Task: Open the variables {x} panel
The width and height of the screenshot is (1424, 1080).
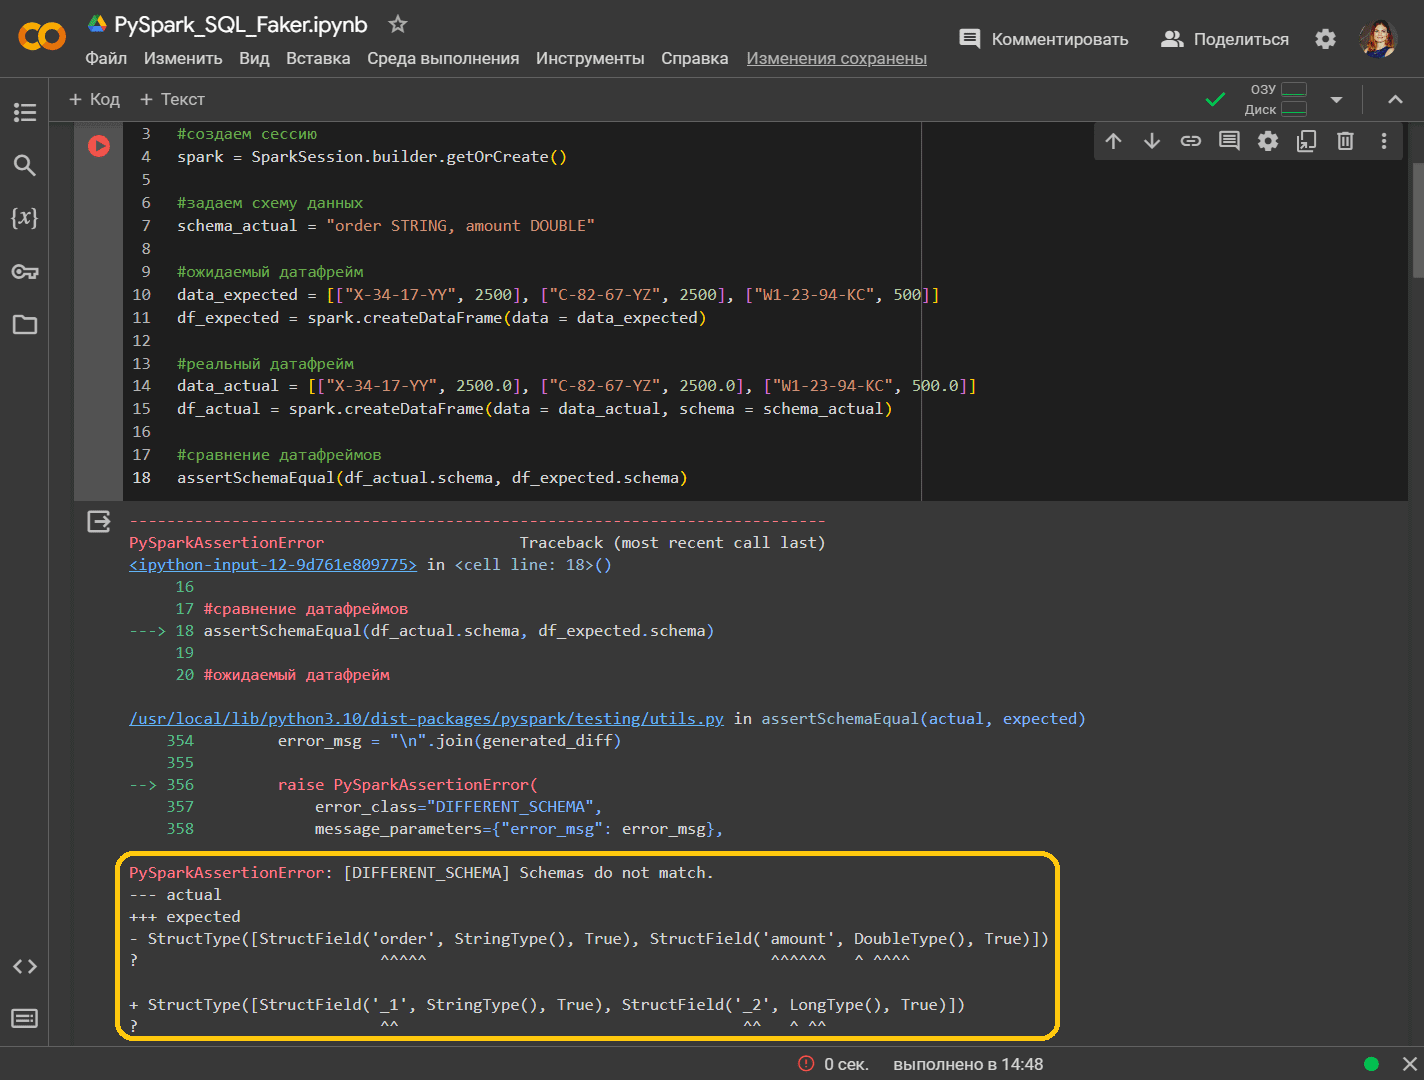Action: point(25,218)
